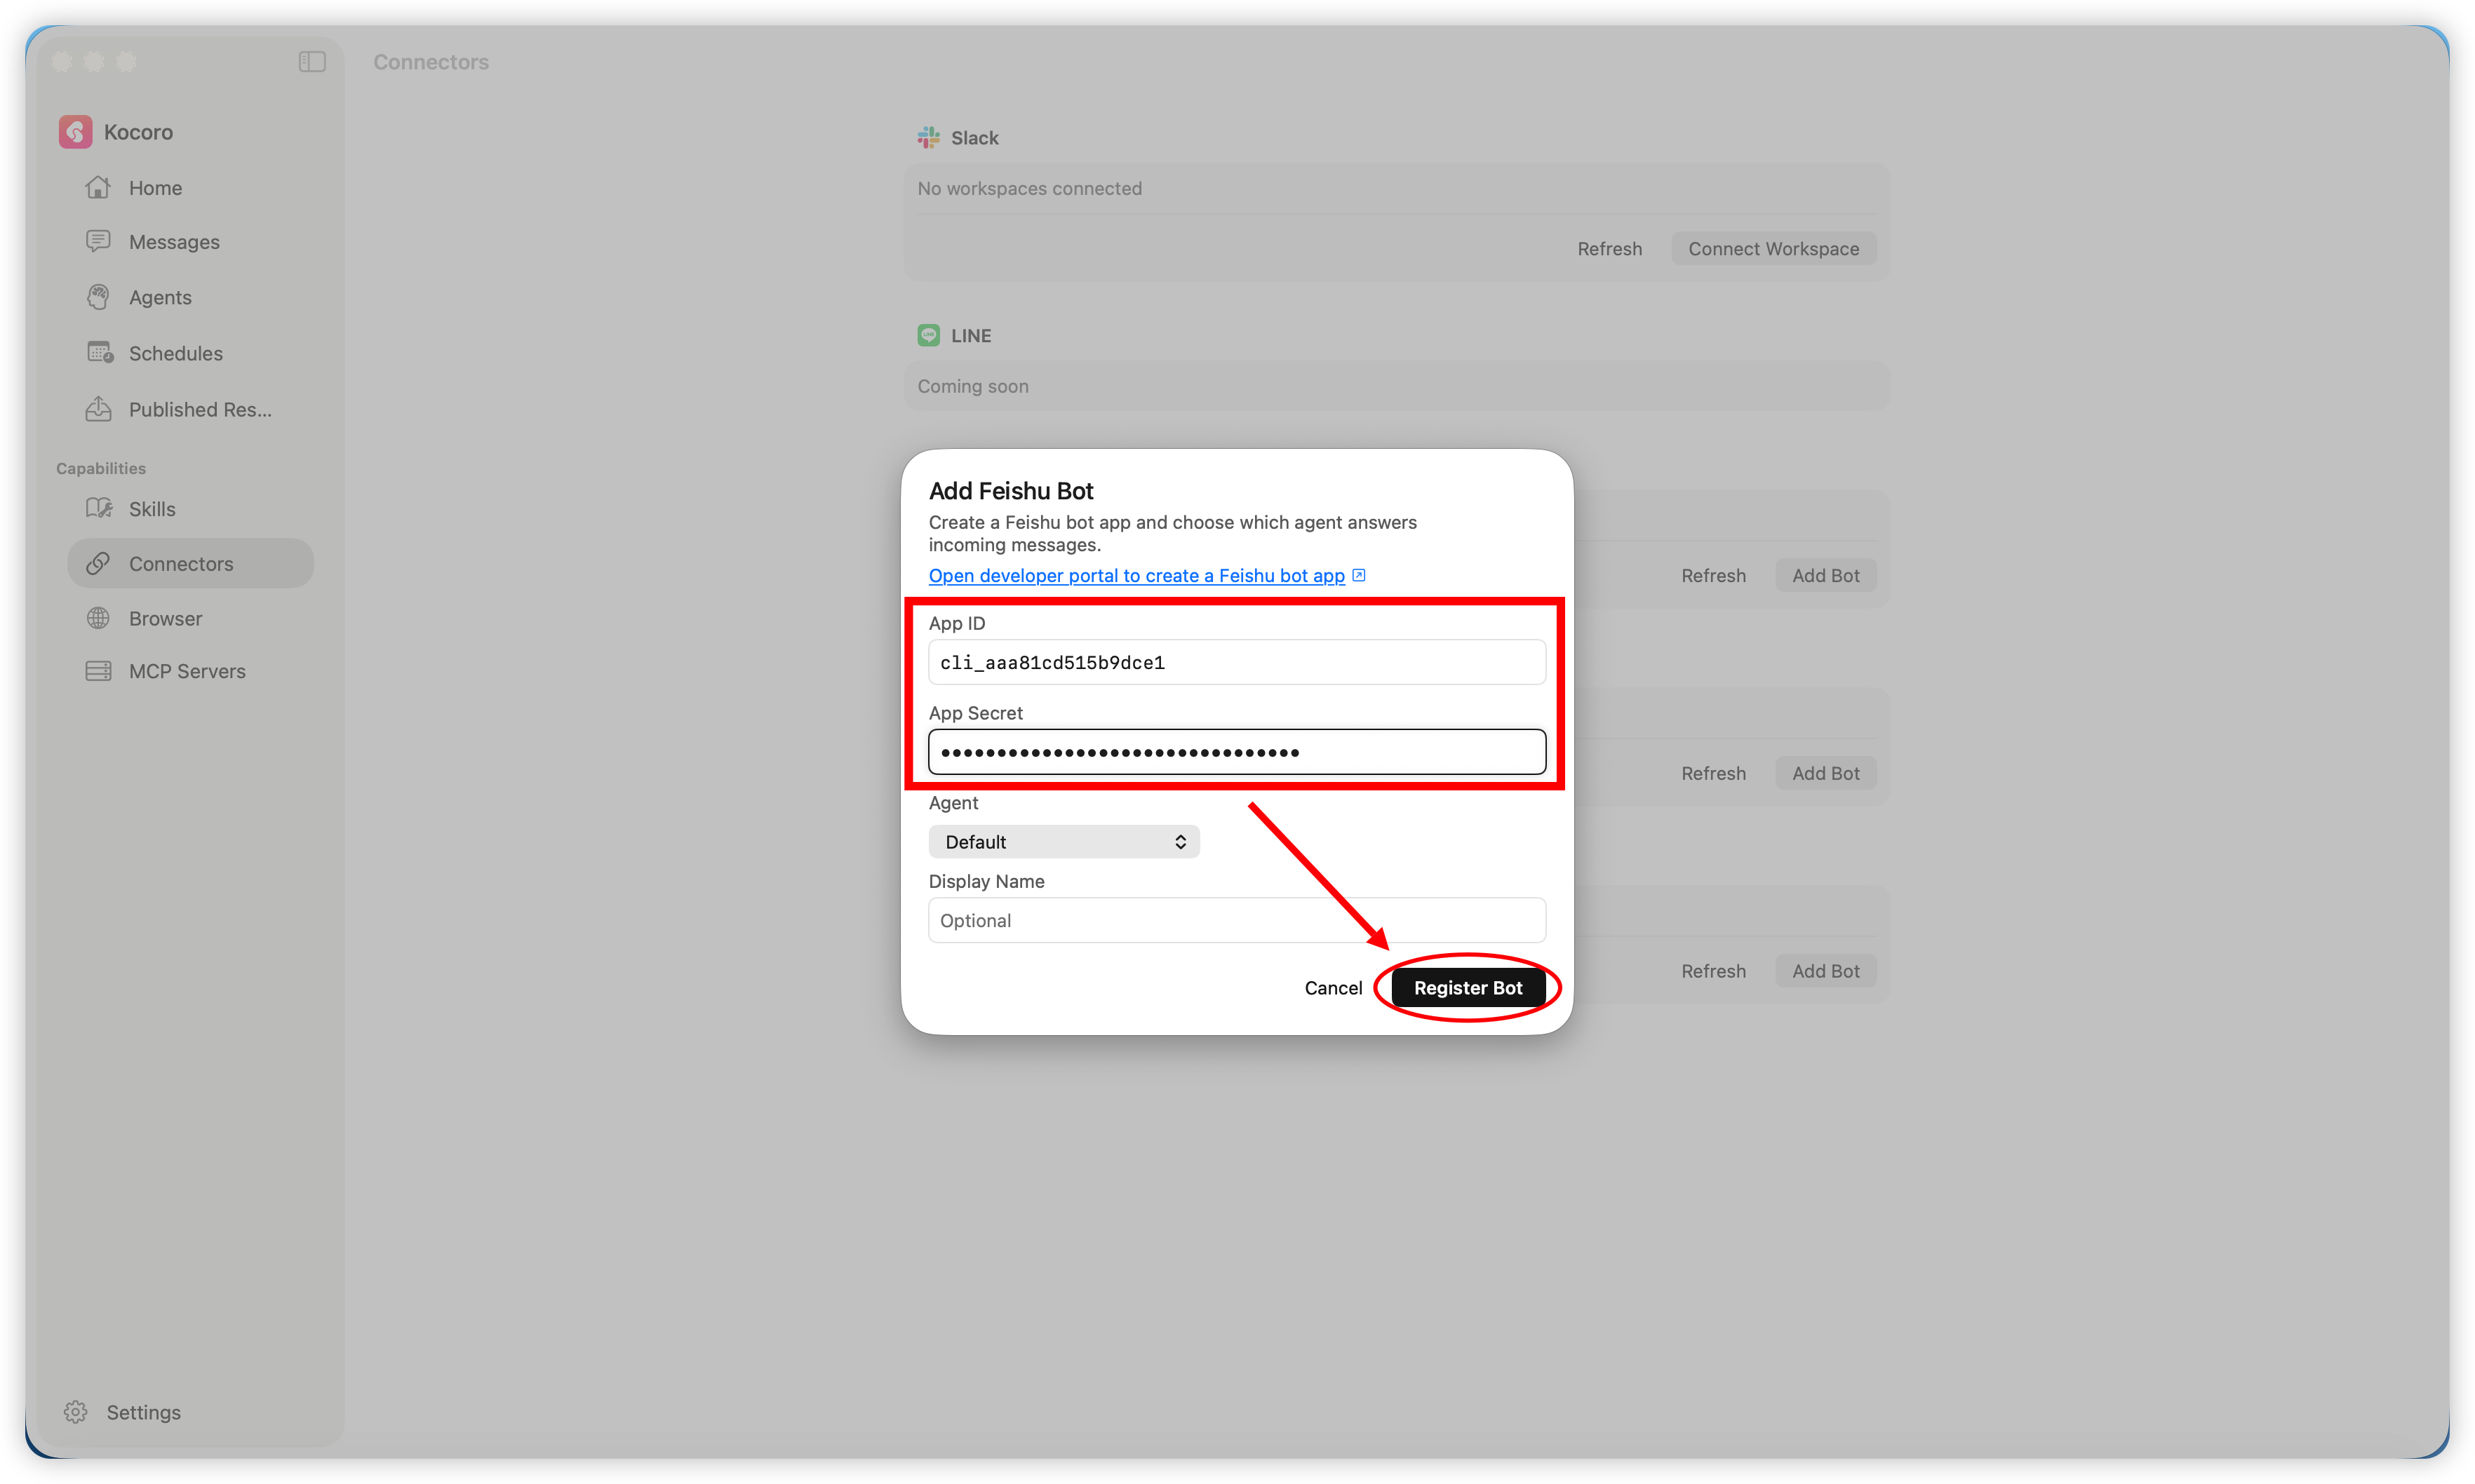Viewport: 2475px width, 1484px height.
Task: Click the Register Bot button
Action: click(1468, 988)
